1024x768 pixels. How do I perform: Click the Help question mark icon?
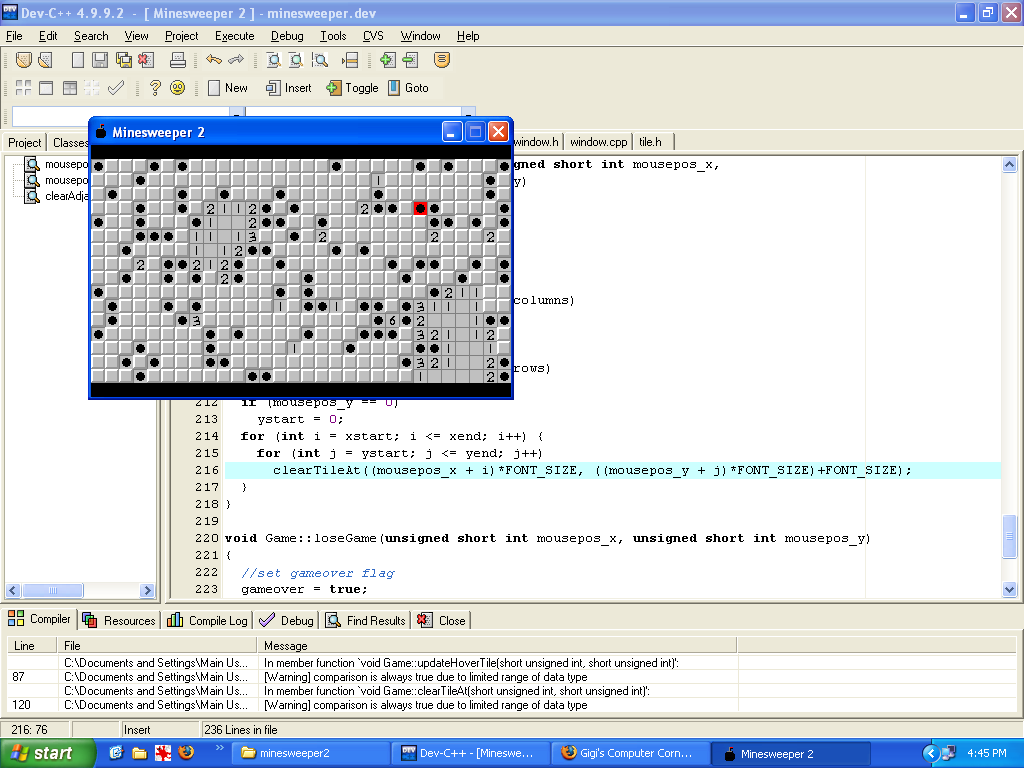pos(155,88)
